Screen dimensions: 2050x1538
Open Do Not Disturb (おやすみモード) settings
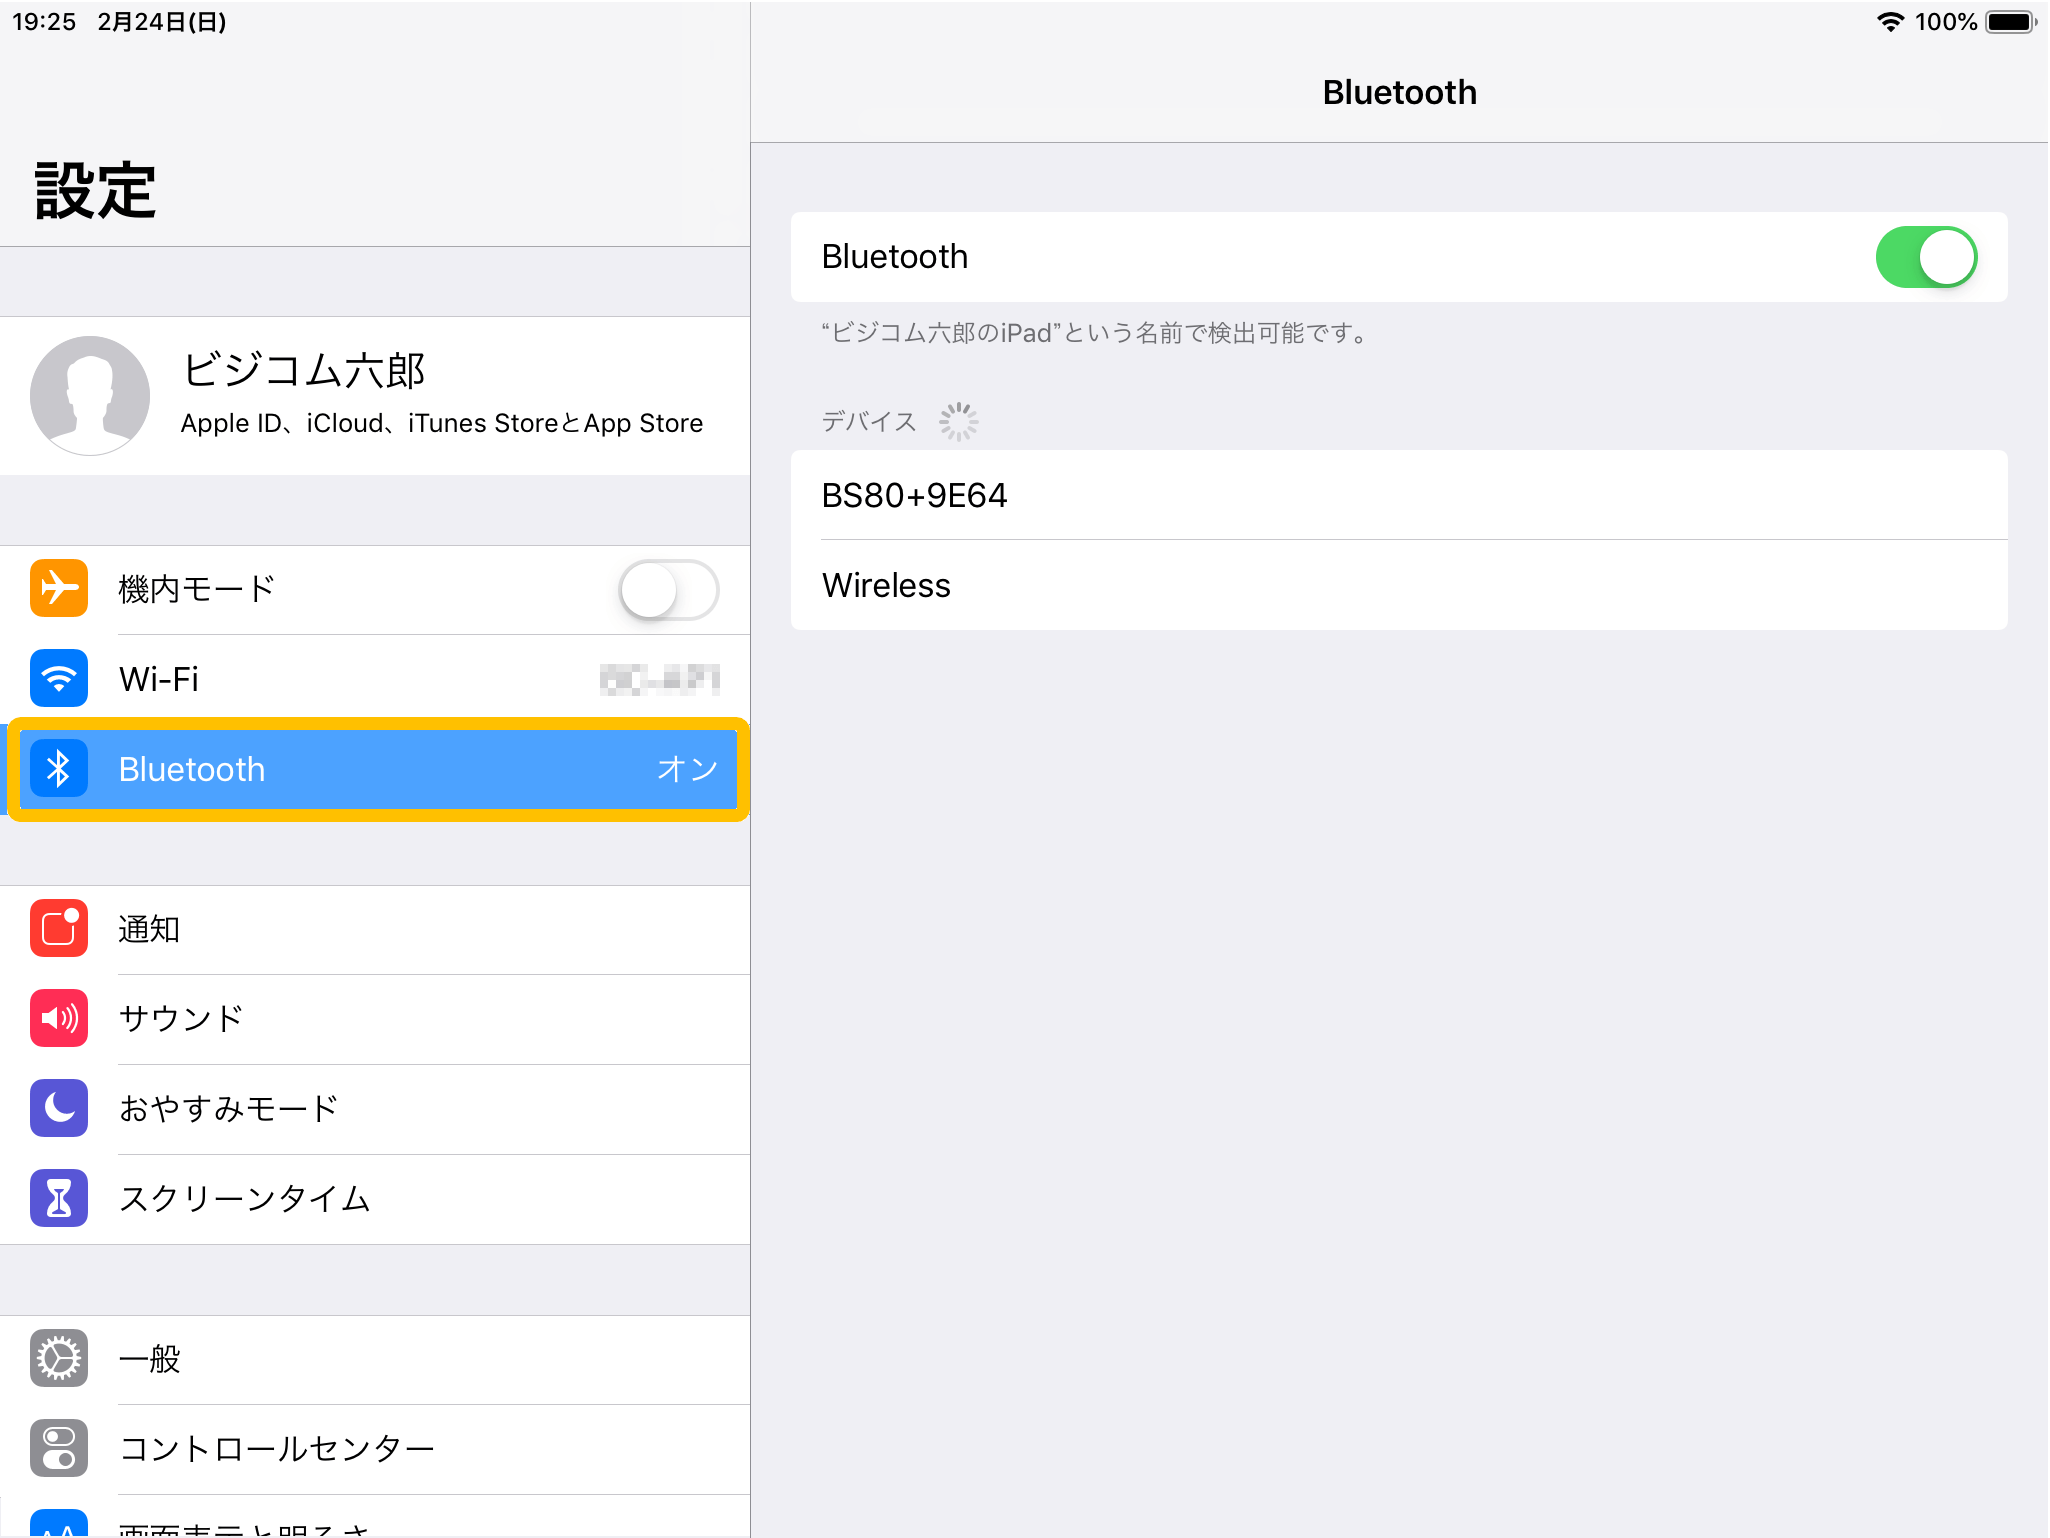(400, 1109)
